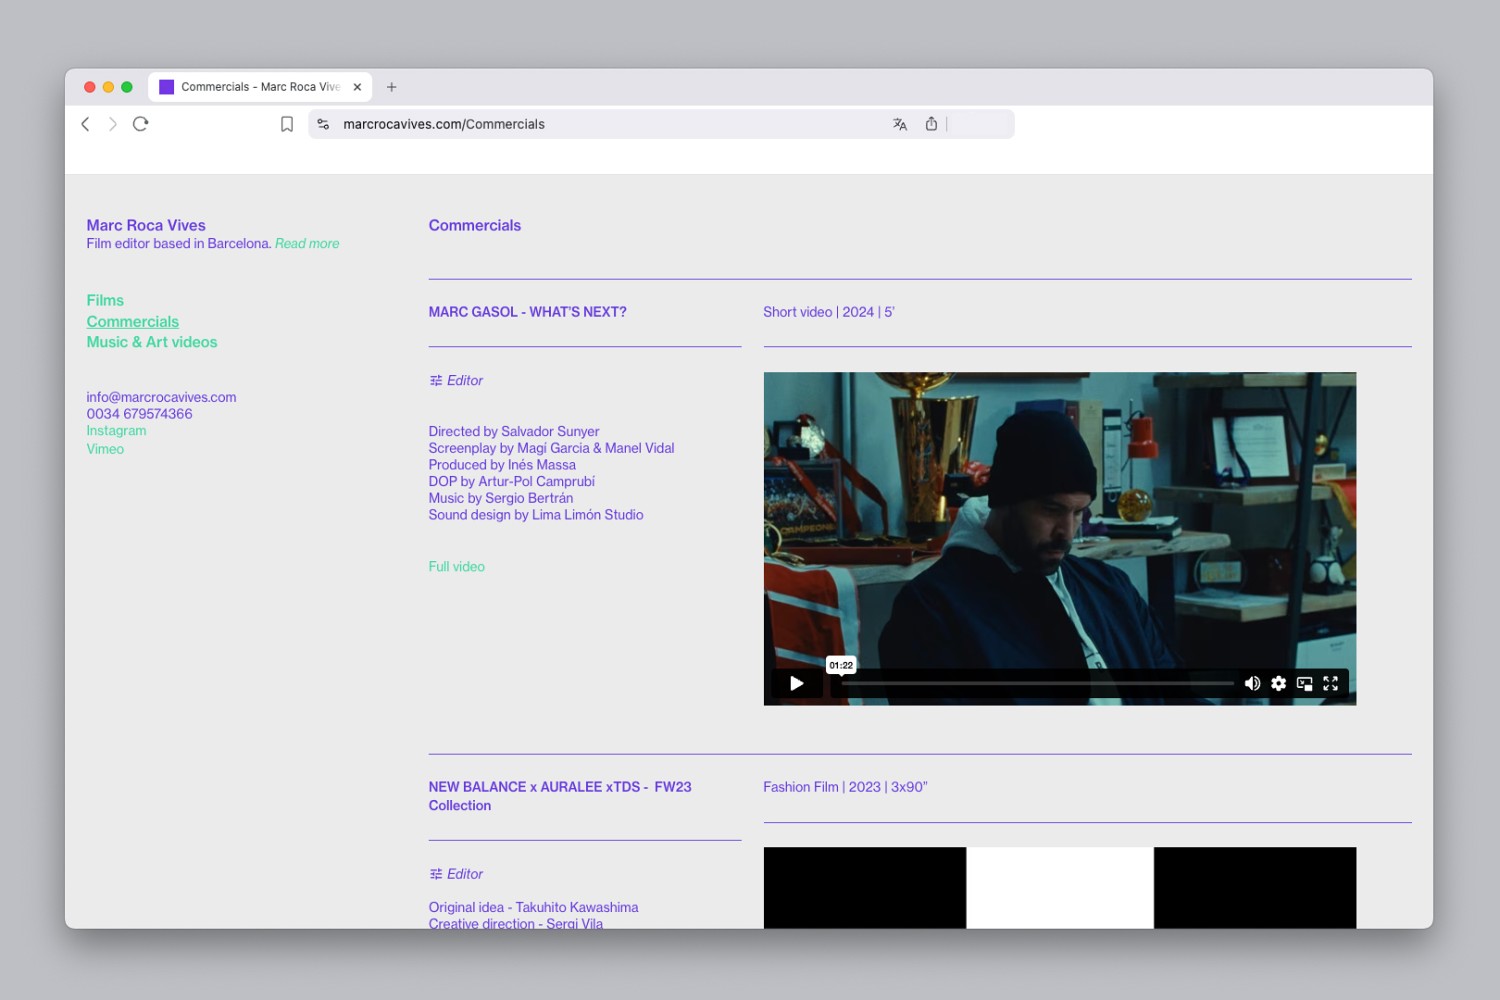The height and width of the screenshot is (1000, 1500).
Task: Click the Read more link
Action: click(307, 243)
